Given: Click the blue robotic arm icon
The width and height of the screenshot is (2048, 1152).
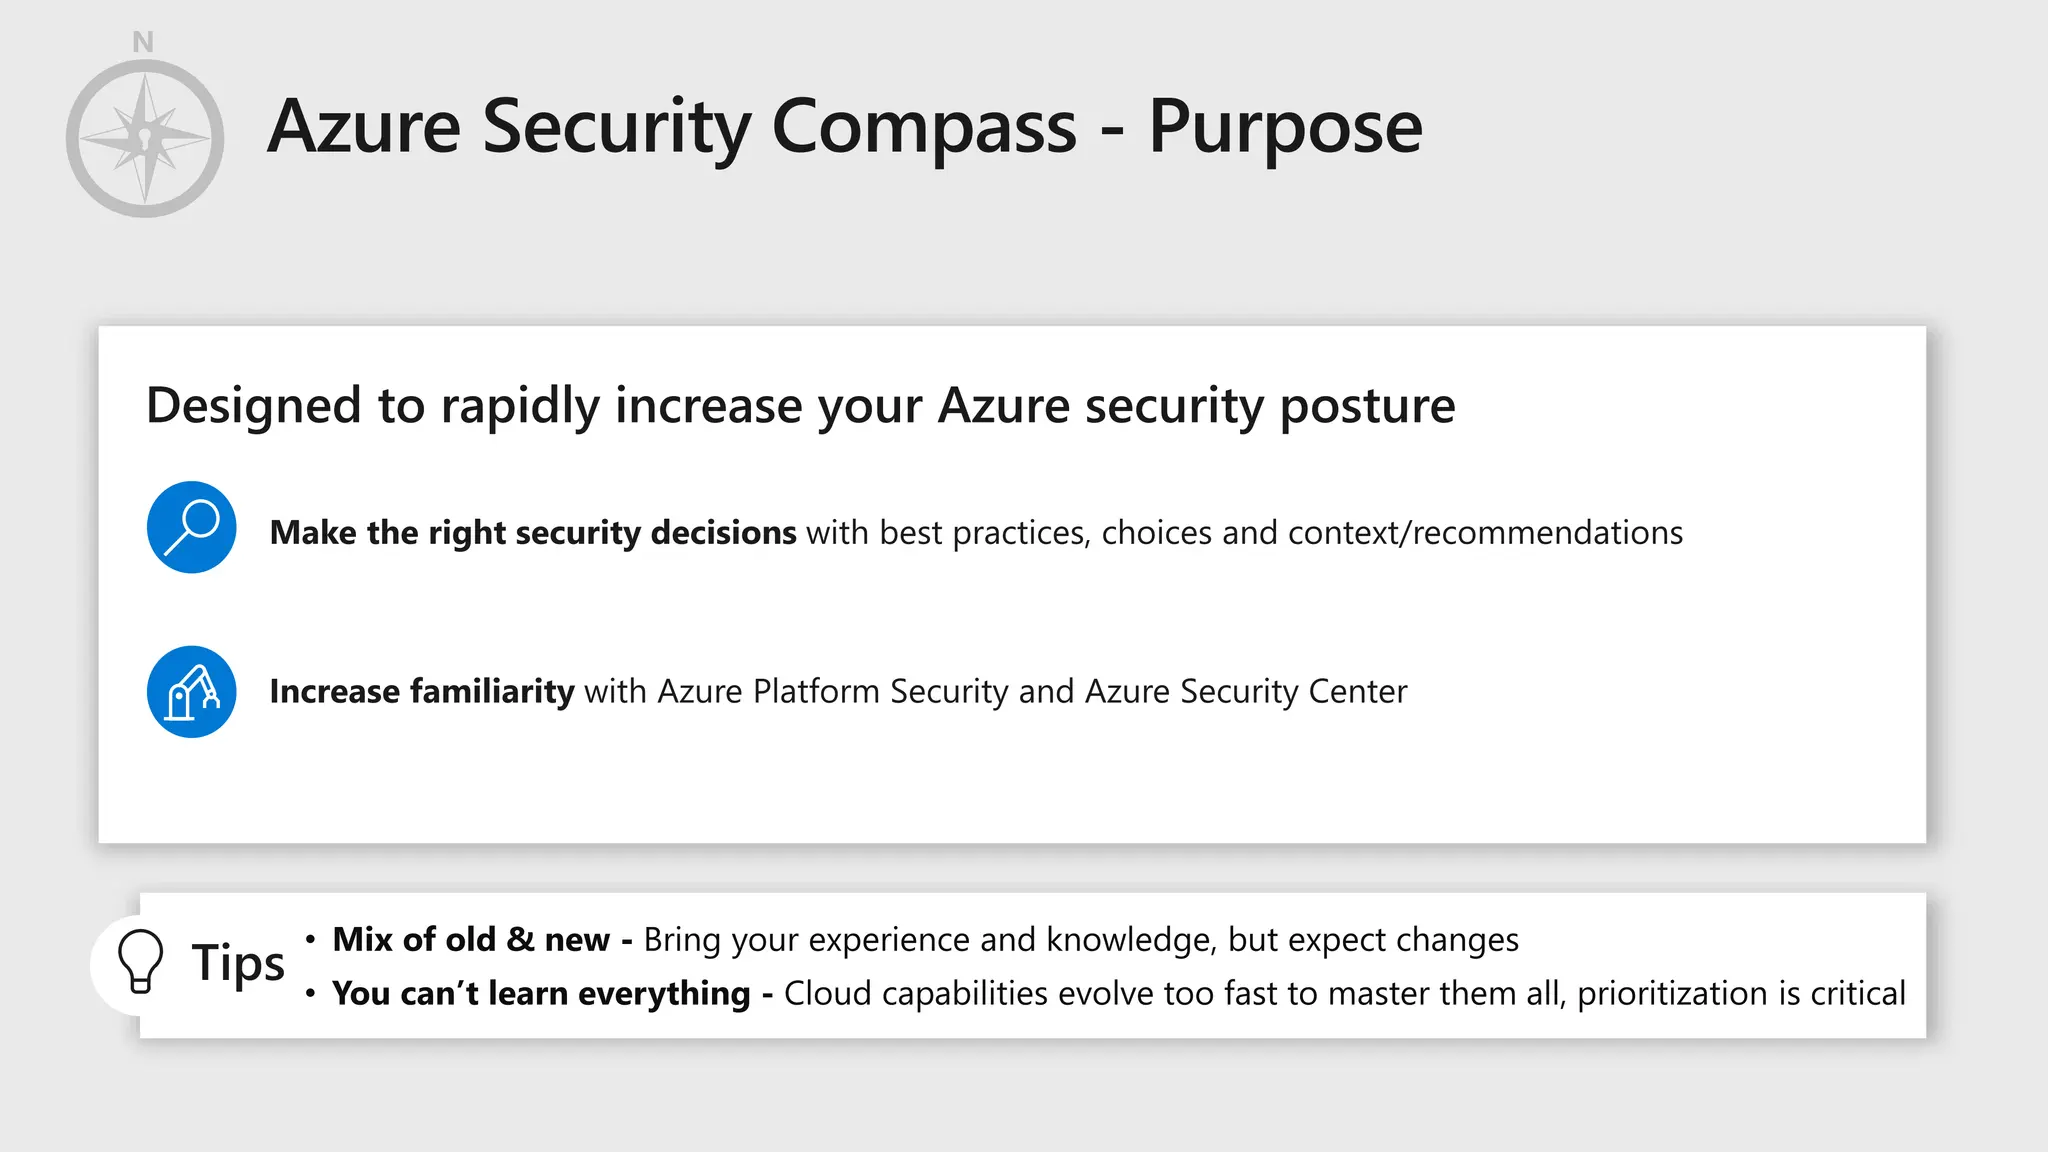Looking at the screenshot, I should (191, 691).
